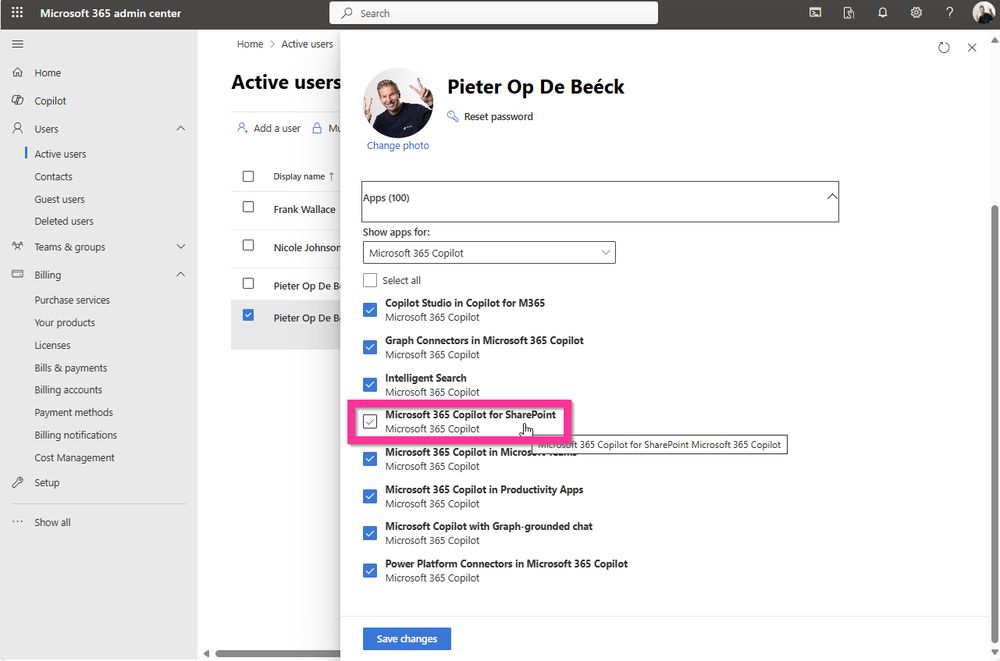This screenshot has height=661, width=1000.
Task: Open Billing notifications in sidebar
Action: pyautogui.click(x=76, y=435)
